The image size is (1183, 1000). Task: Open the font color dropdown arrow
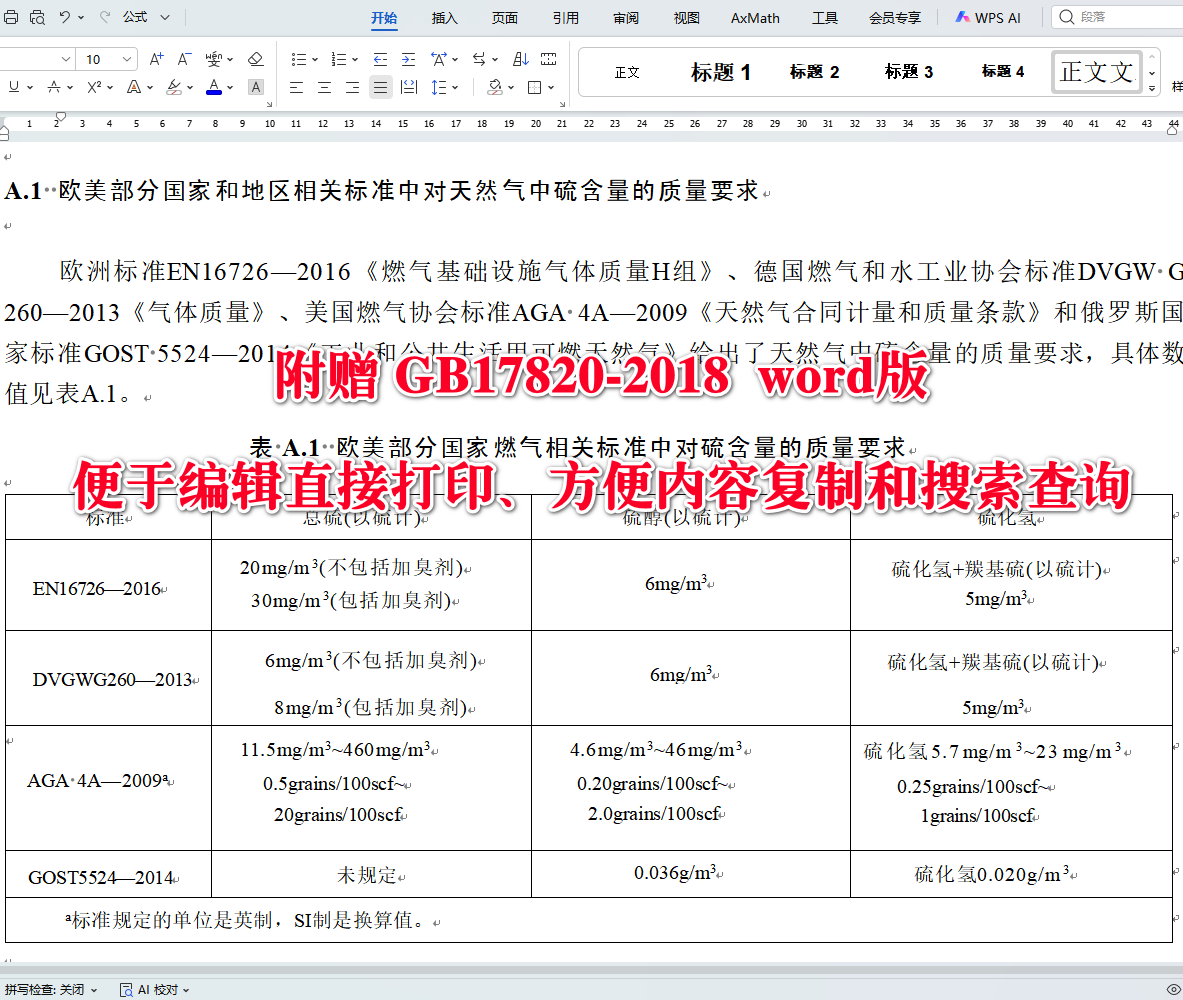[228, 87]
